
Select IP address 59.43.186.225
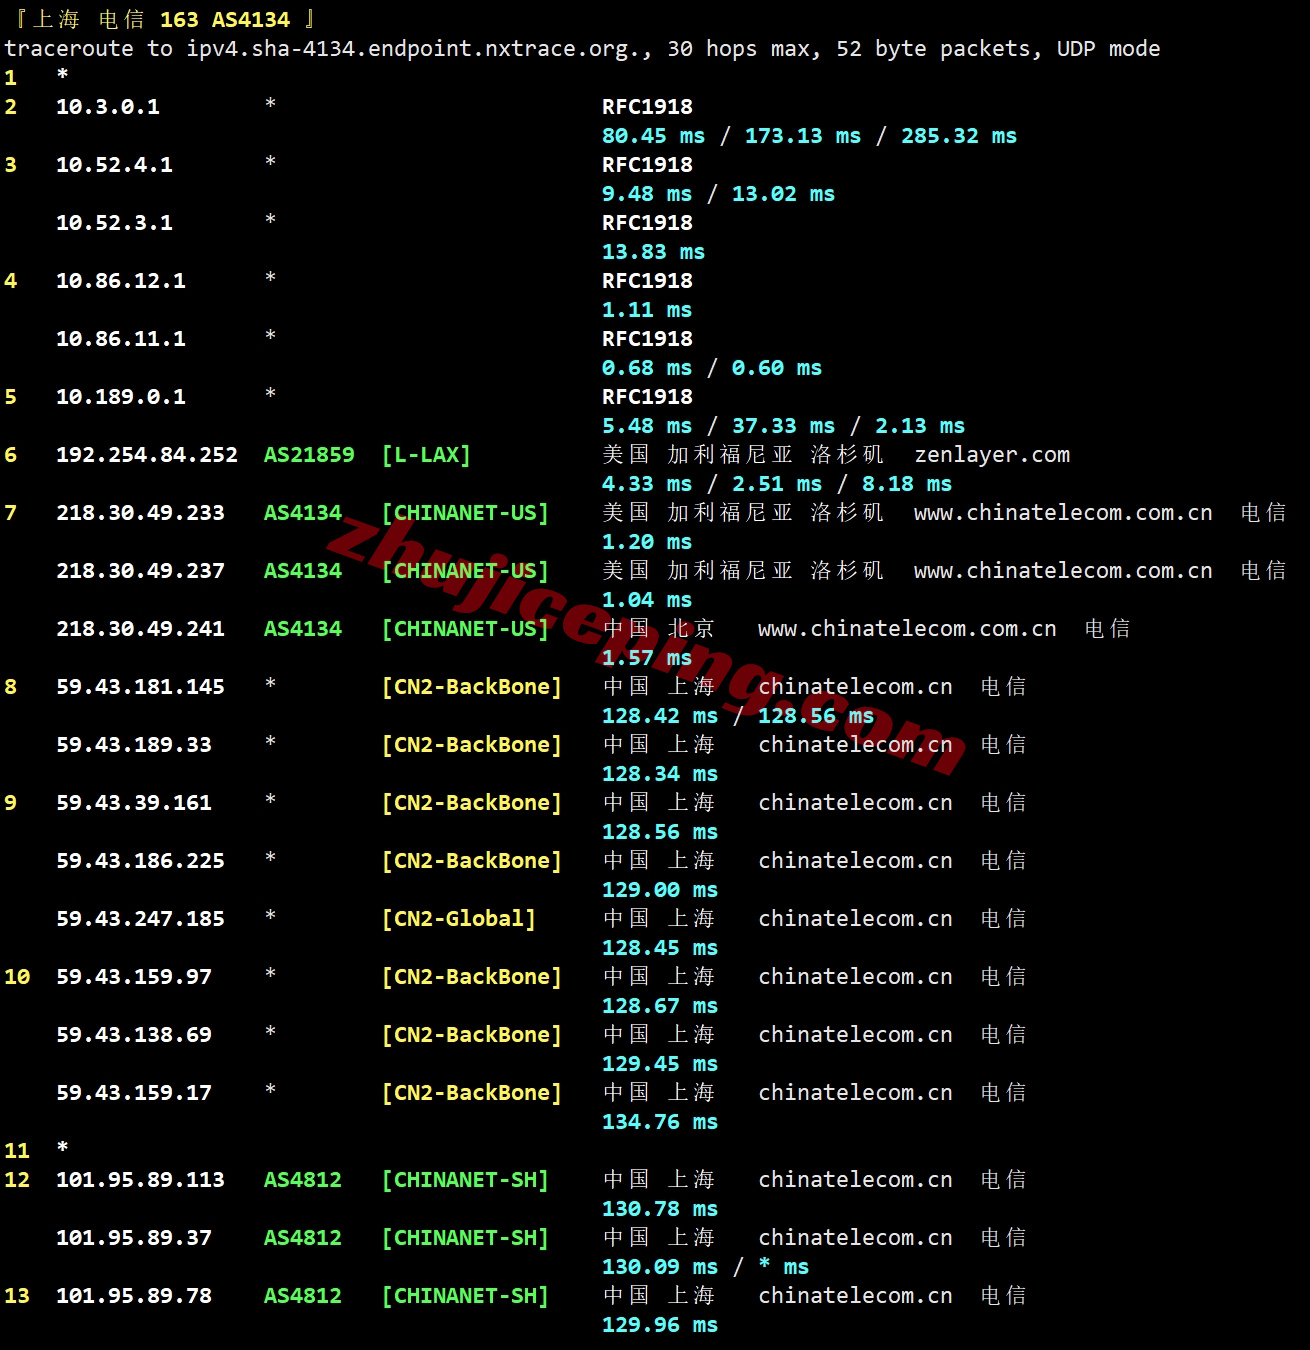(140, 861)
